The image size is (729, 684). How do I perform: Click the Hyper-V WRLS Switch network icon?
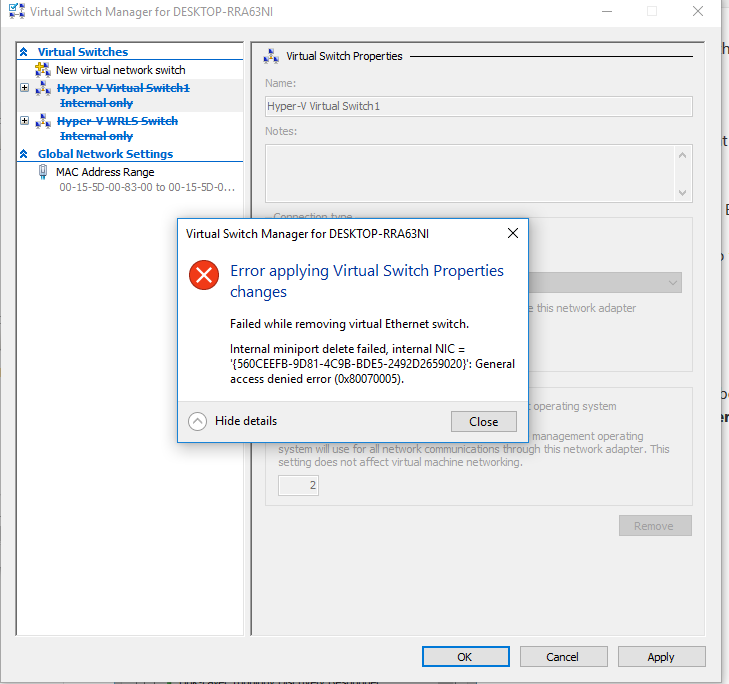pyautogui.click(x=43, y=121)
